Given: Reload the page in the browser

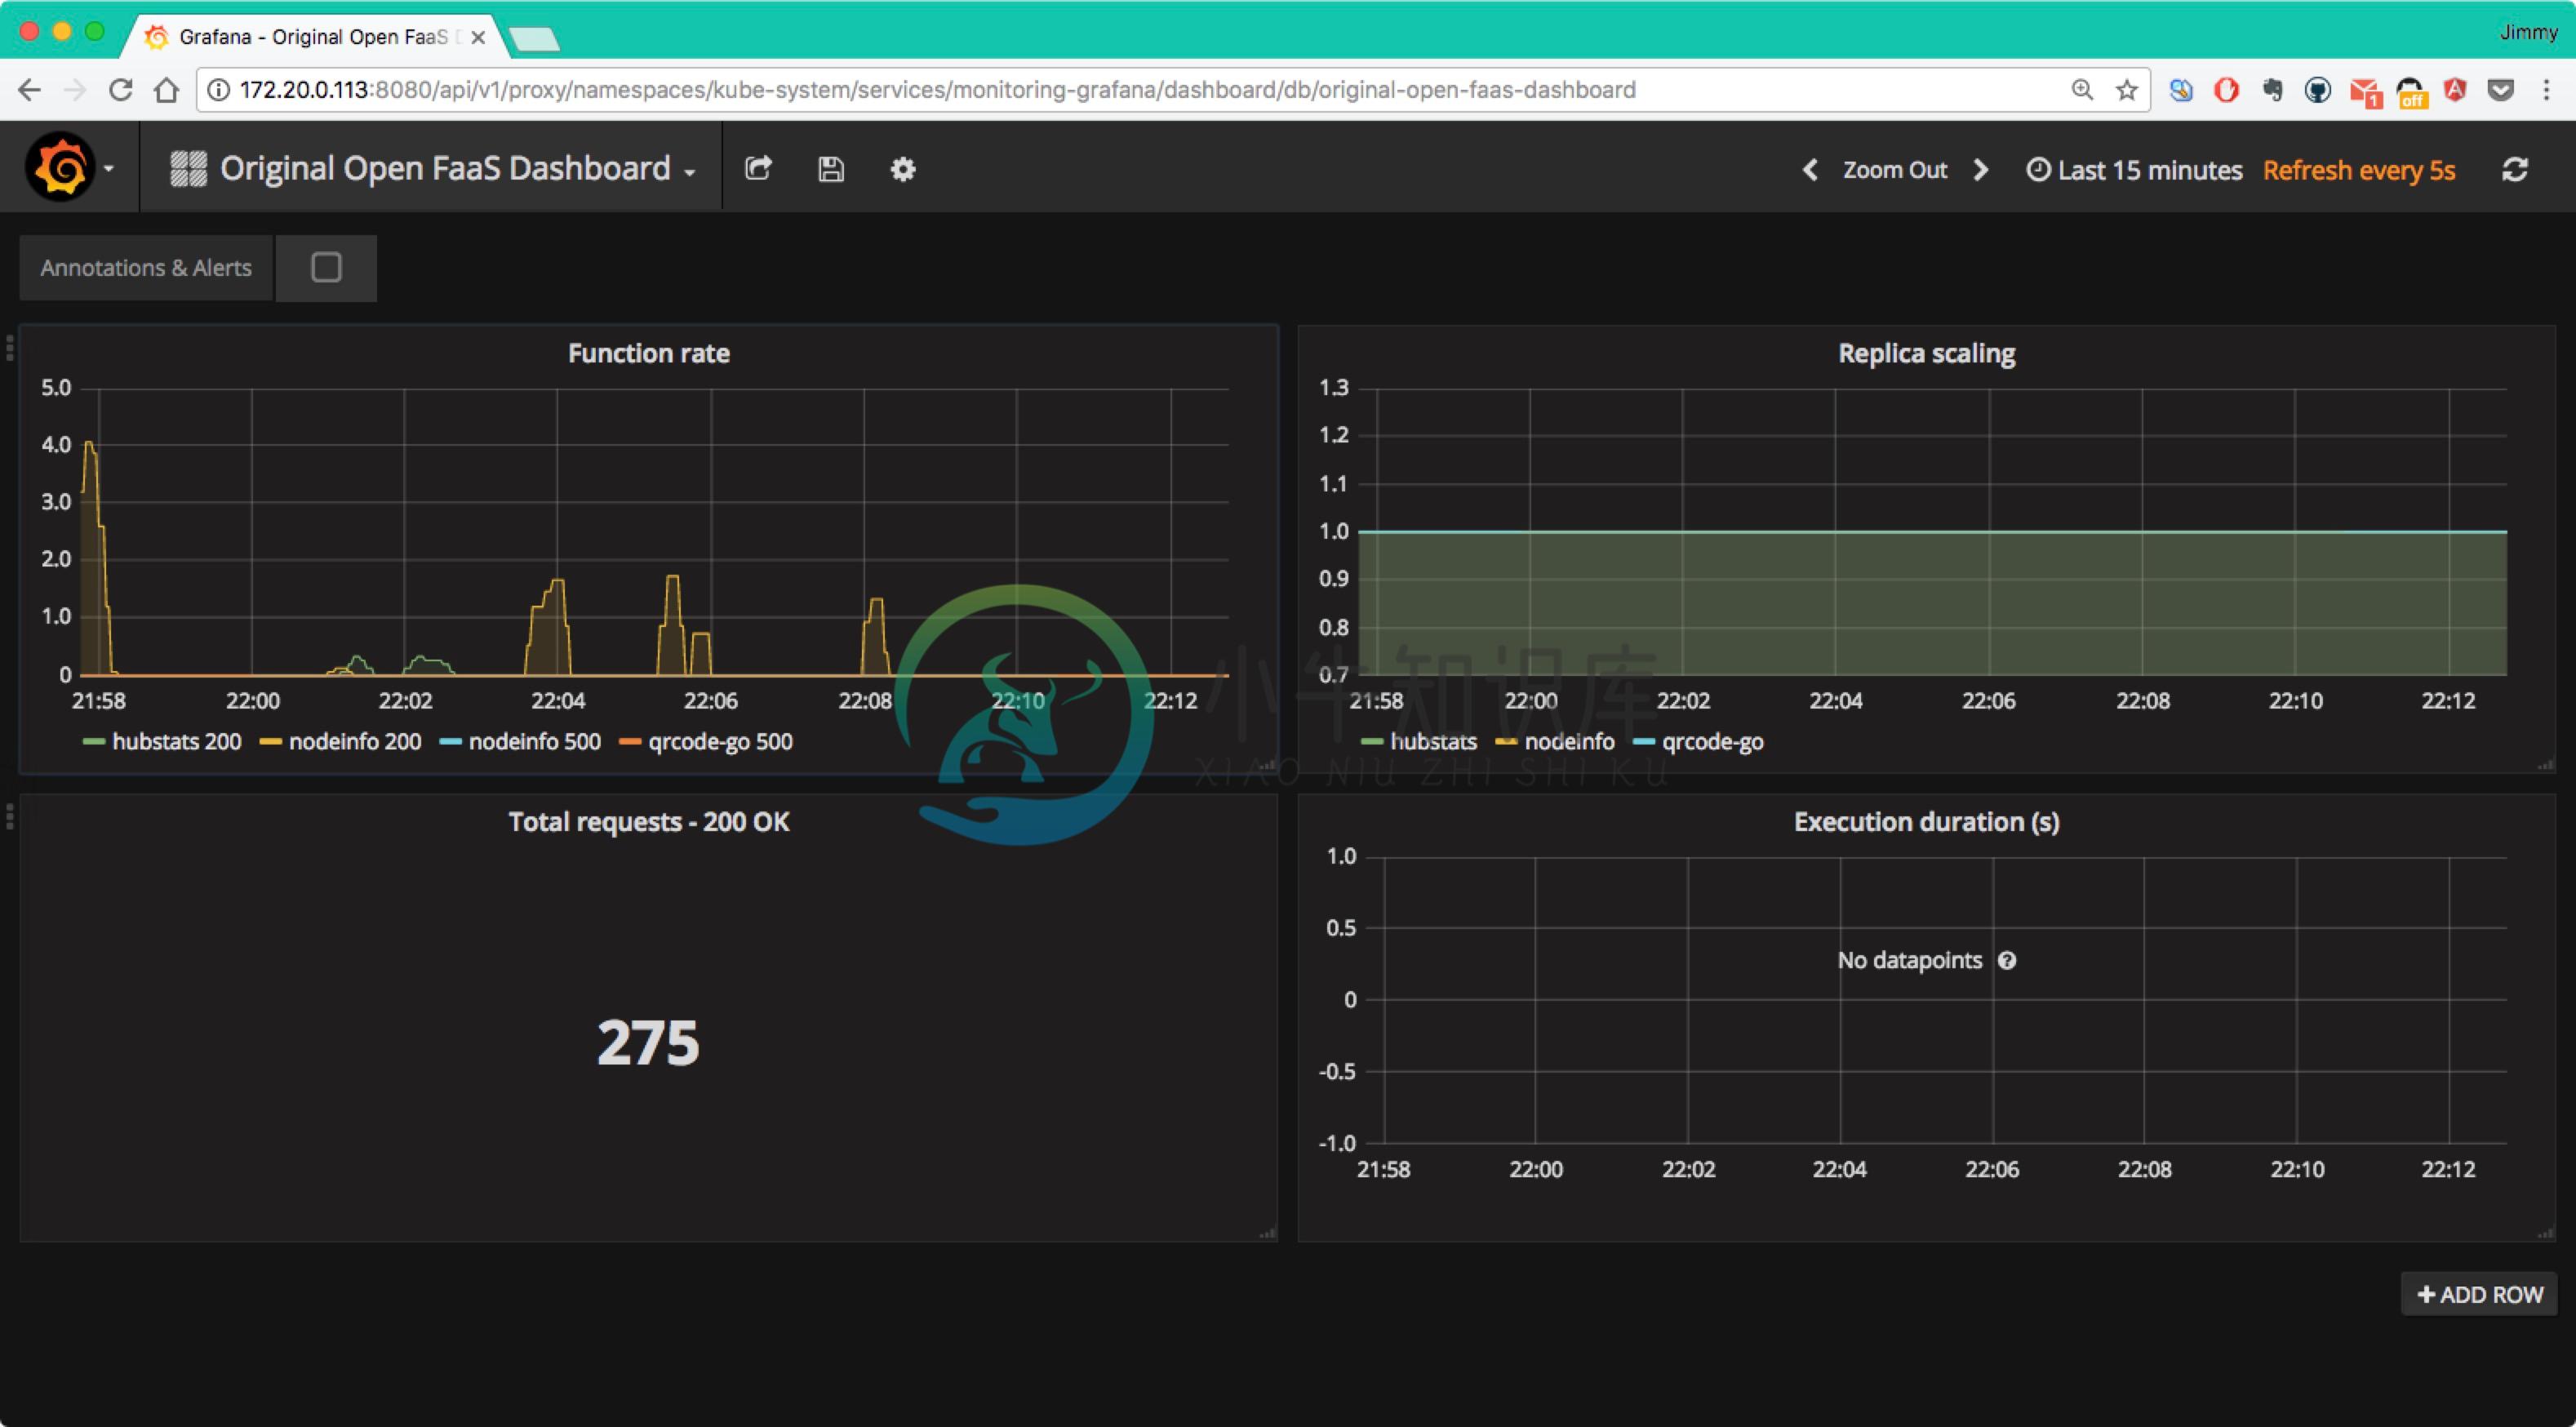Looking at the screenshot, I should tap(121, 90).
